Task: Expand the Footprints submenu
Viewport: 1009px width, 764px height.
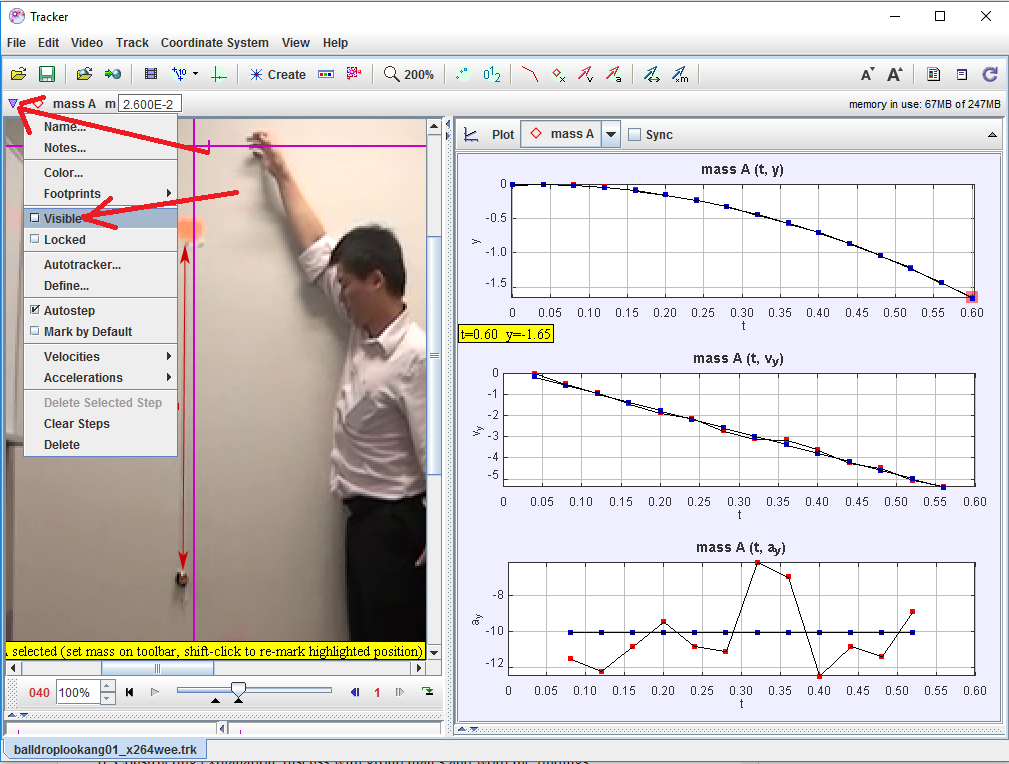Action: (100, 194)
